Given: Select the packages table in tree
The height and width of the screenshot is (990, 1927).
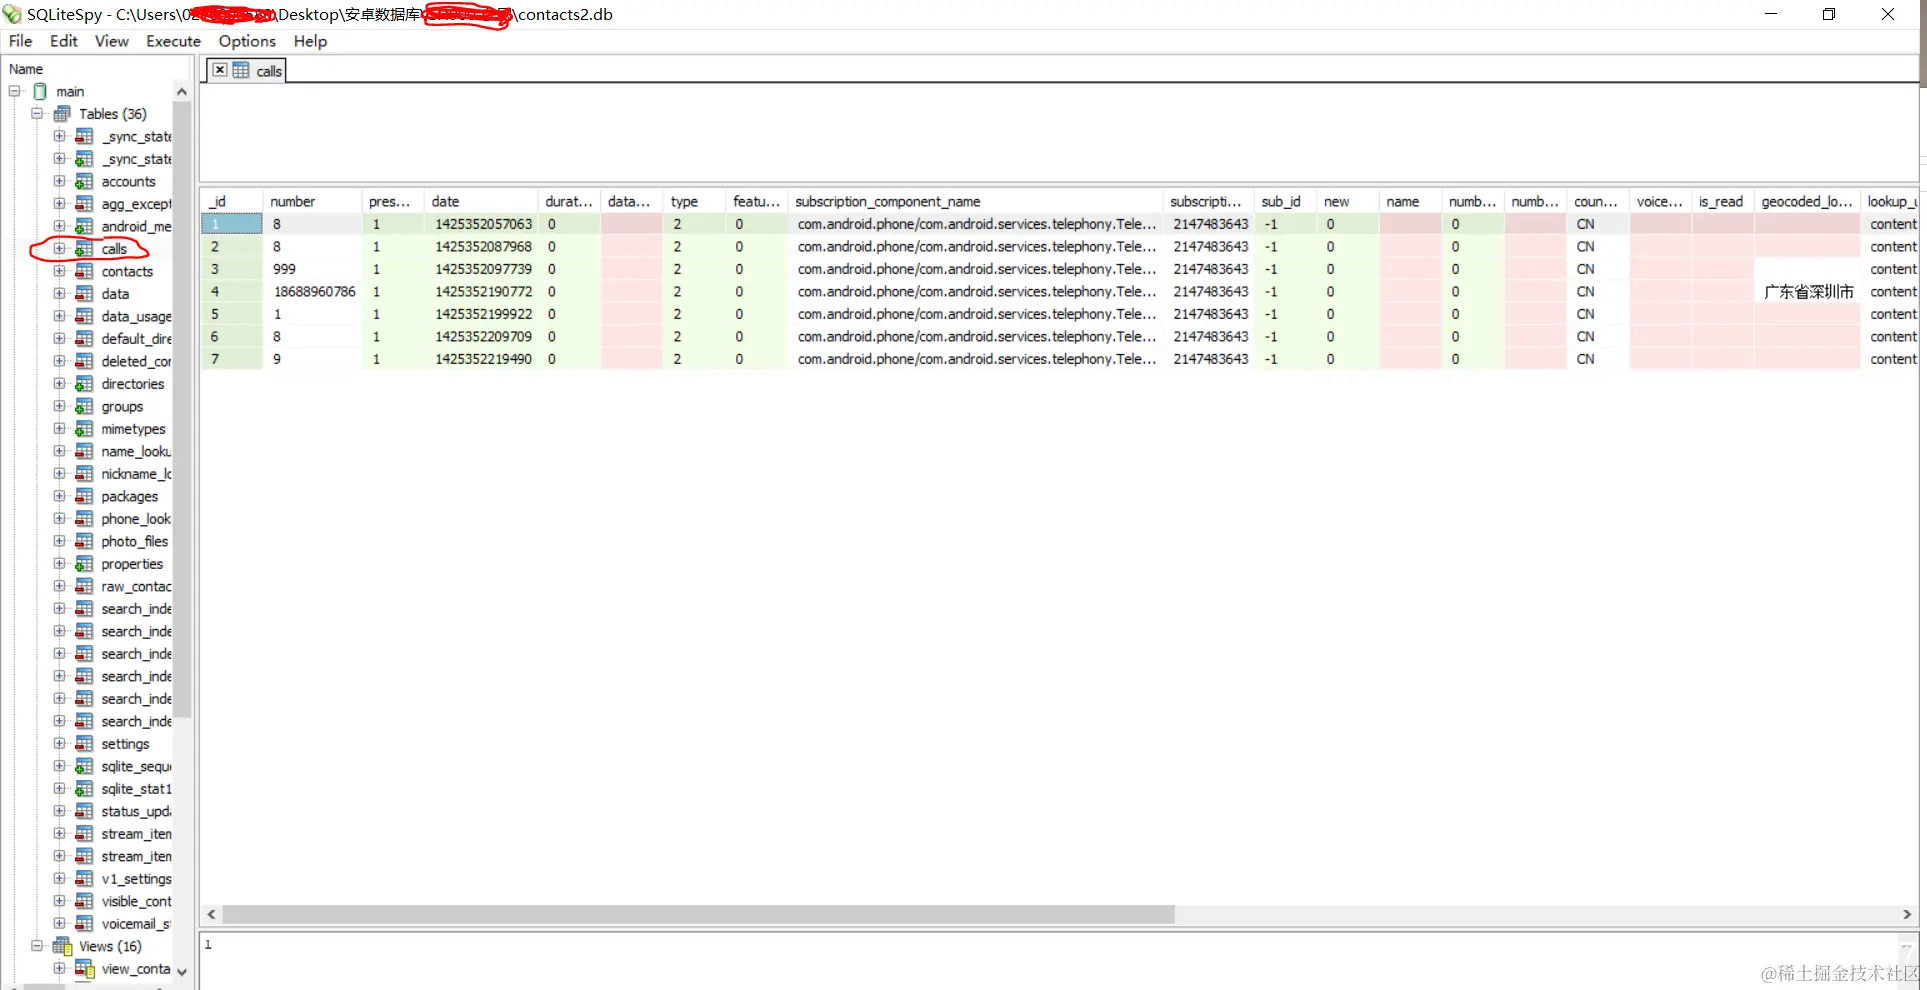Looking at the screenshot, I should pos(129,496).
